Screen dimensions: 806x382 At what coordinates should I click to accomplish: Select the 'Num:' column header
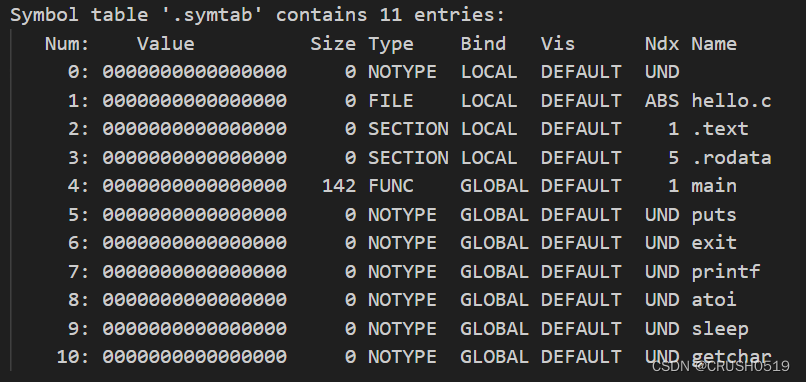click(67, 44)
